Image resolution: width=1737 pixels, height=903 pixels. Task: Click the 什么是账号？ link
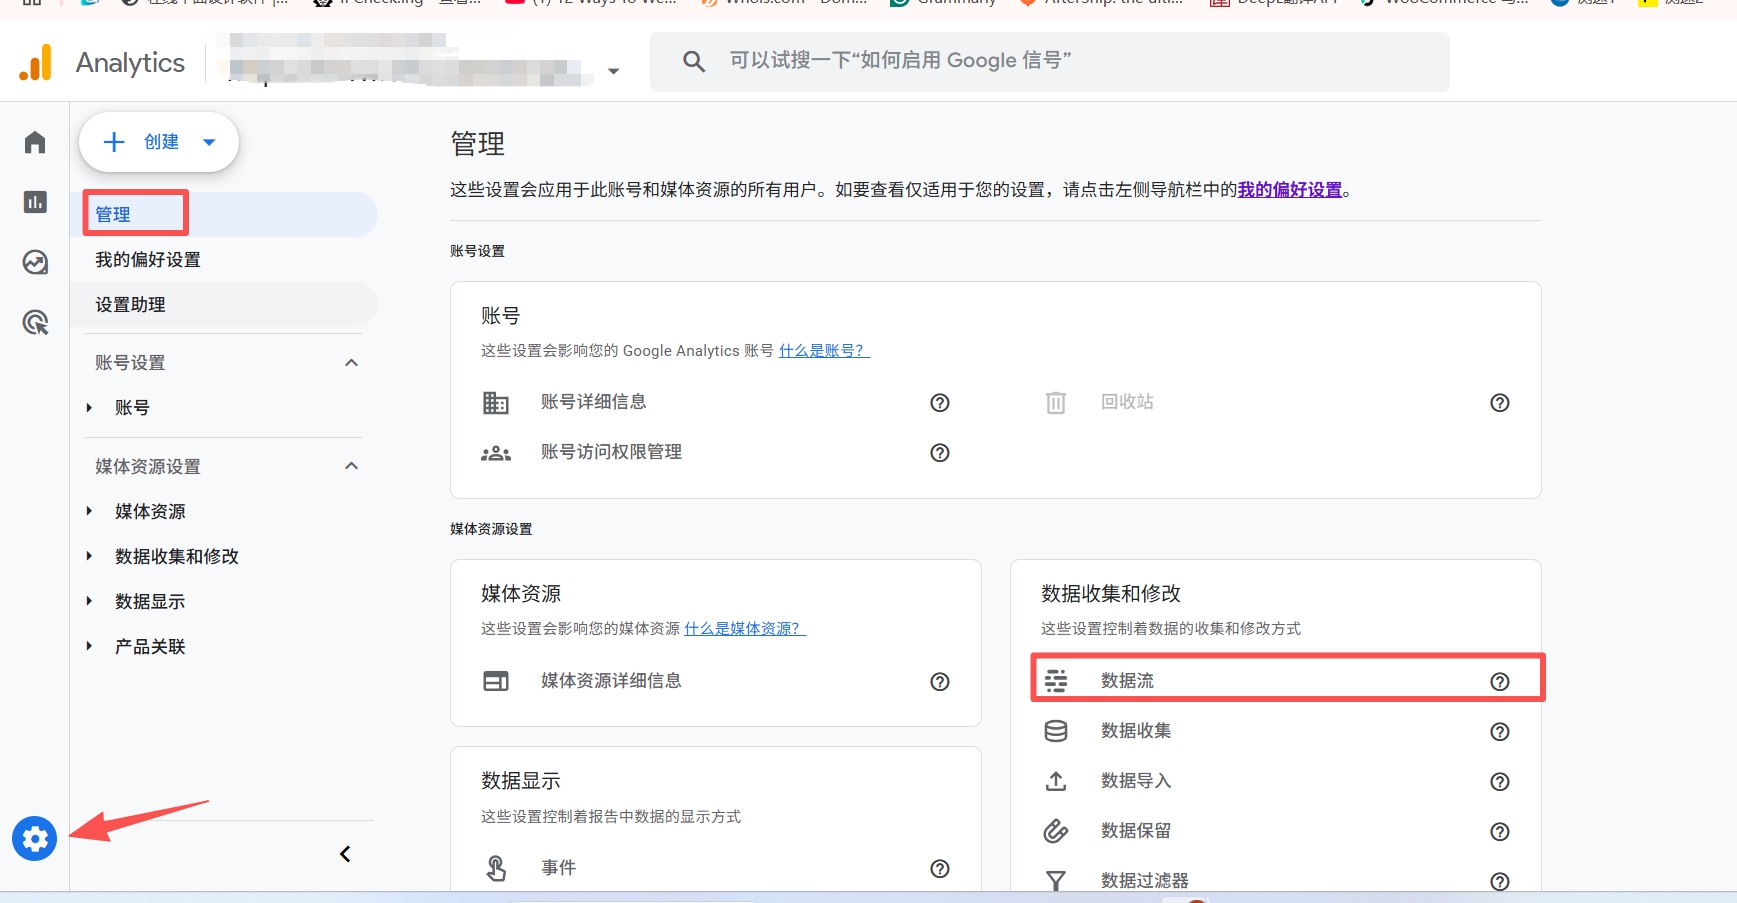pyautogui.click(x=823, y=351)
